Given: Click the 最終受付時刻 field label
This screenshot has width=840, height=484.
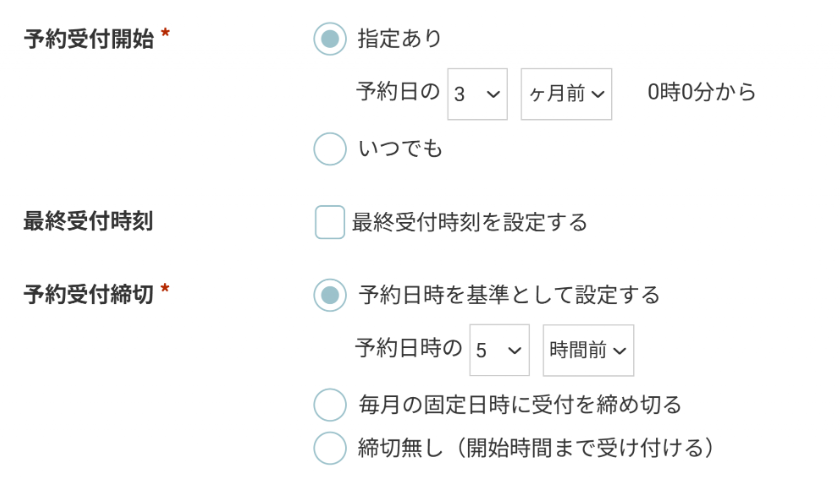Looking at the screenshot, I should pos(88,222).
